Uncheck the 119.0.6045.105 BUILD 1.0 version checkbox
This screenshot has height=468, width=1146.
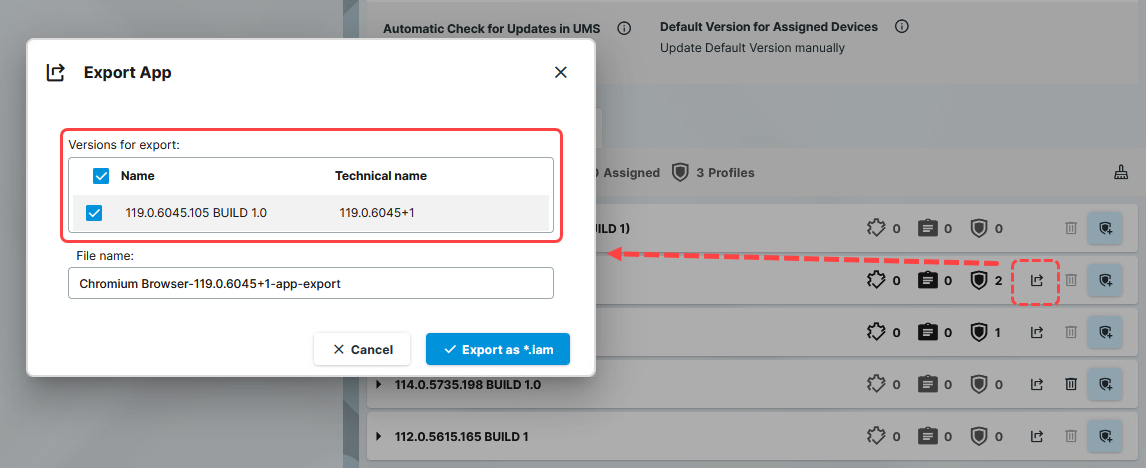pos(94,213)
